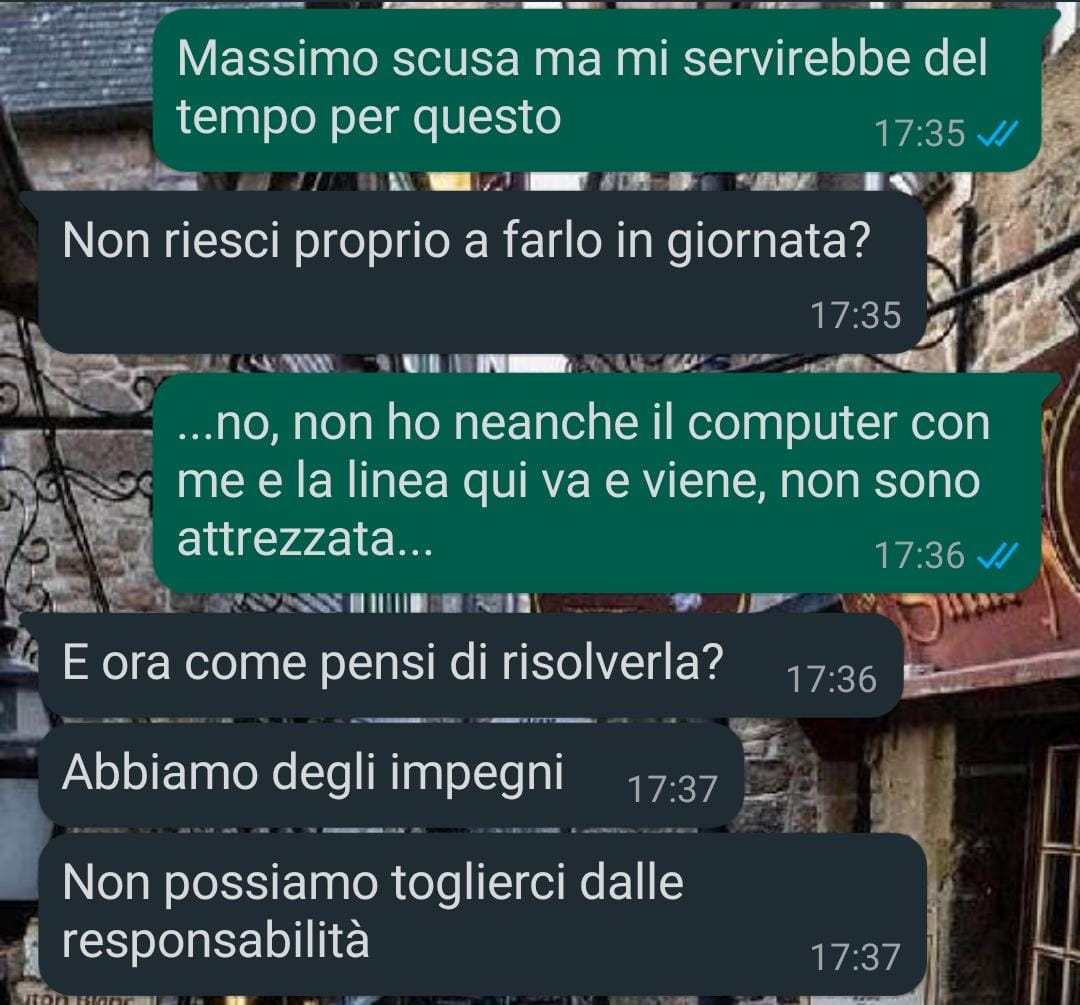Select message 'Non riesci proprio a farlo'
The width and height of the screenshot is (1080, 1005).
click(482, 272)
